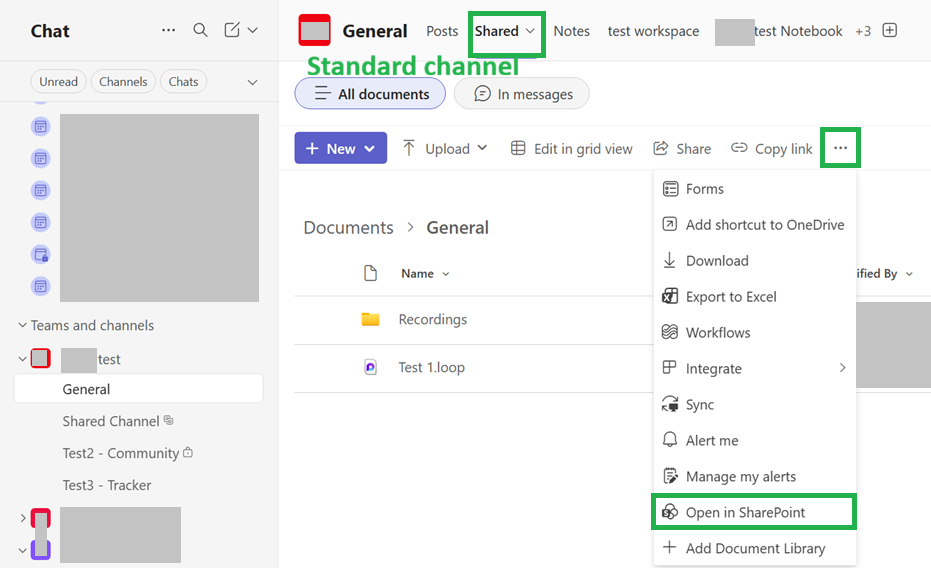This screenshot has width=931, height=568.
Task: Click the locked calendar meeting icon in chat list
Action: click(40, 254)
